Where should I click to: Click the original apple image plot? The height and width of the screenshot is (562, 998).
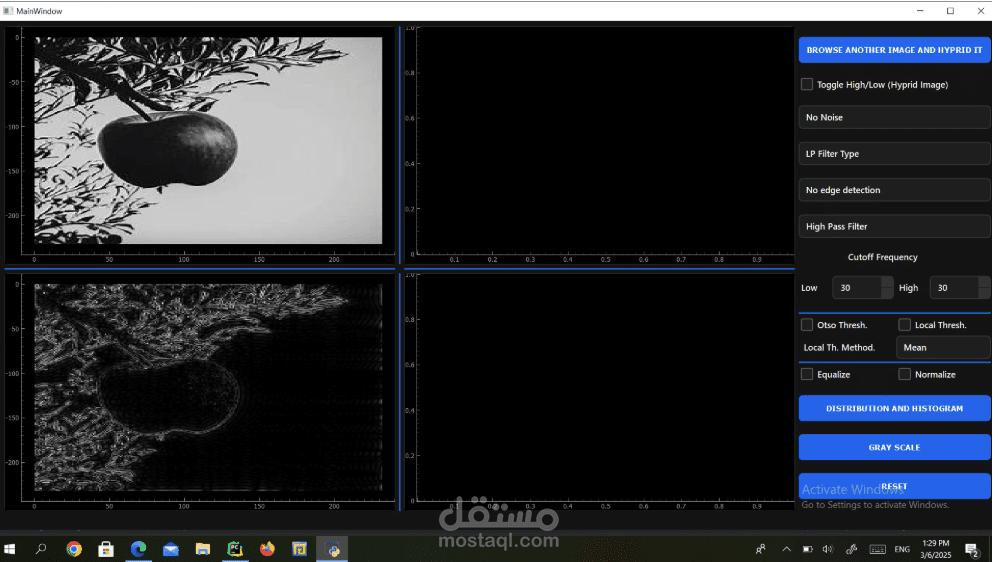pos(208,140)
